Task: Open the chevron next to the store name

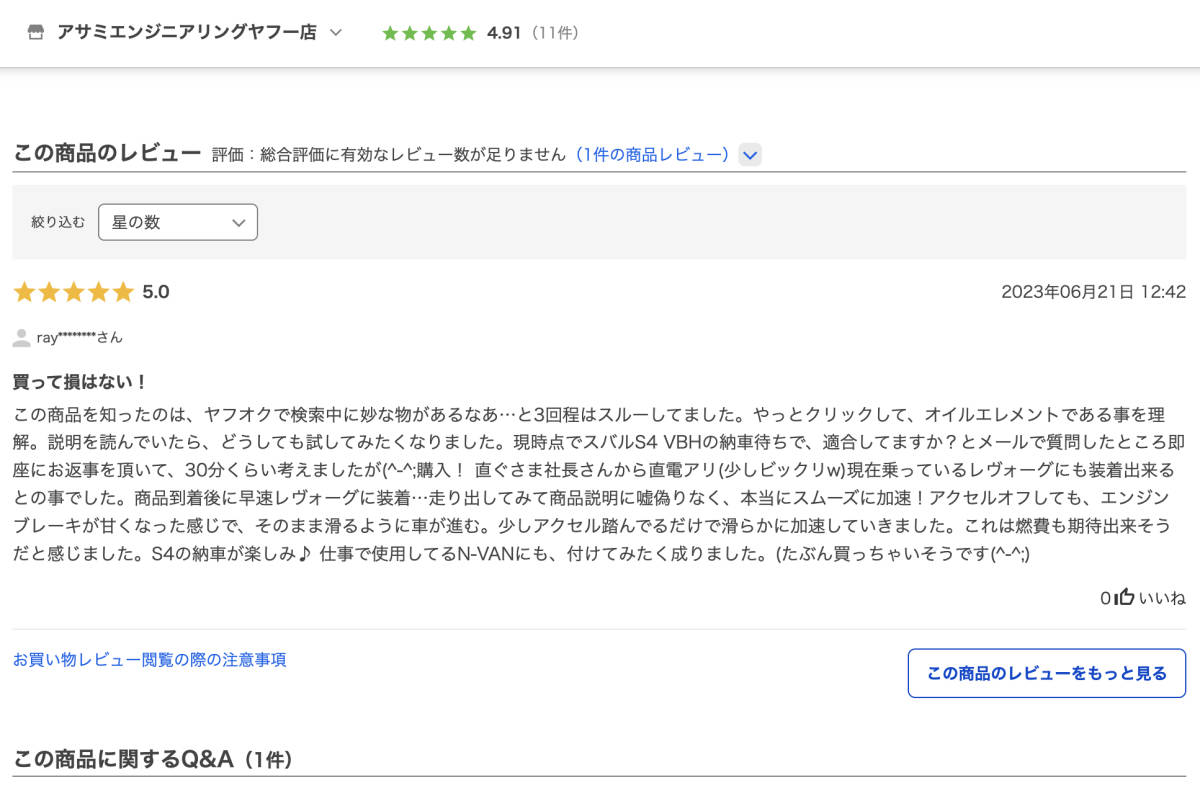Action: tap(335, 31)
